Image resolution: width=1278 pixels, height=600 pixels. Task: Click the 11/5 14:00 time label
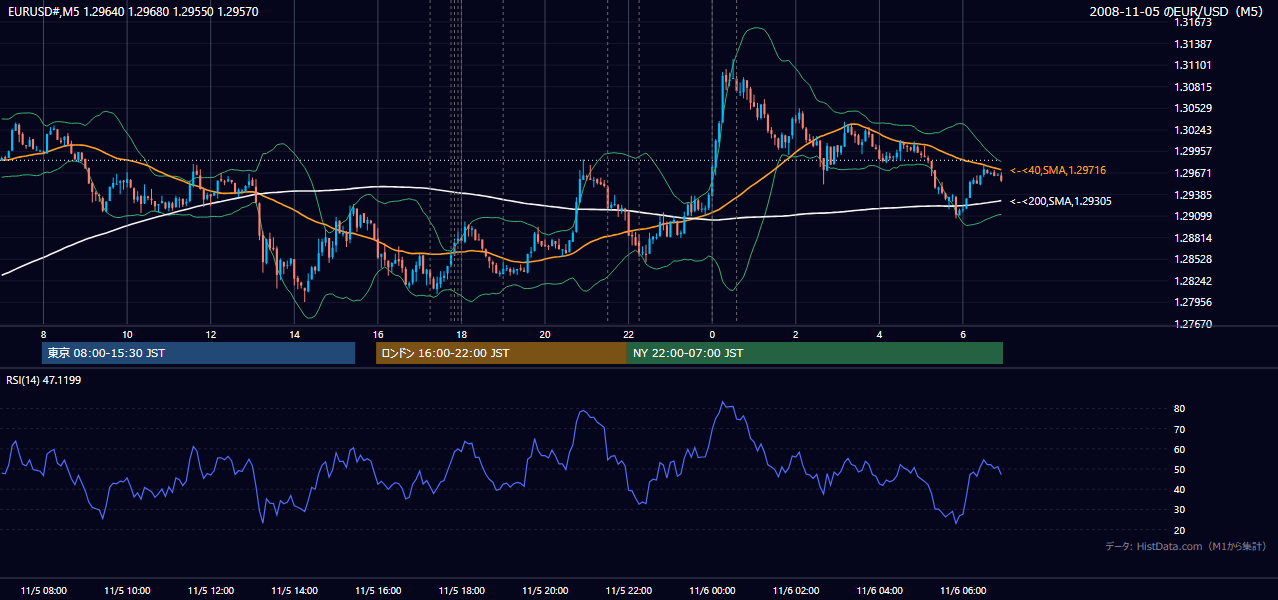pyautogui.click(x=294, y=591)
